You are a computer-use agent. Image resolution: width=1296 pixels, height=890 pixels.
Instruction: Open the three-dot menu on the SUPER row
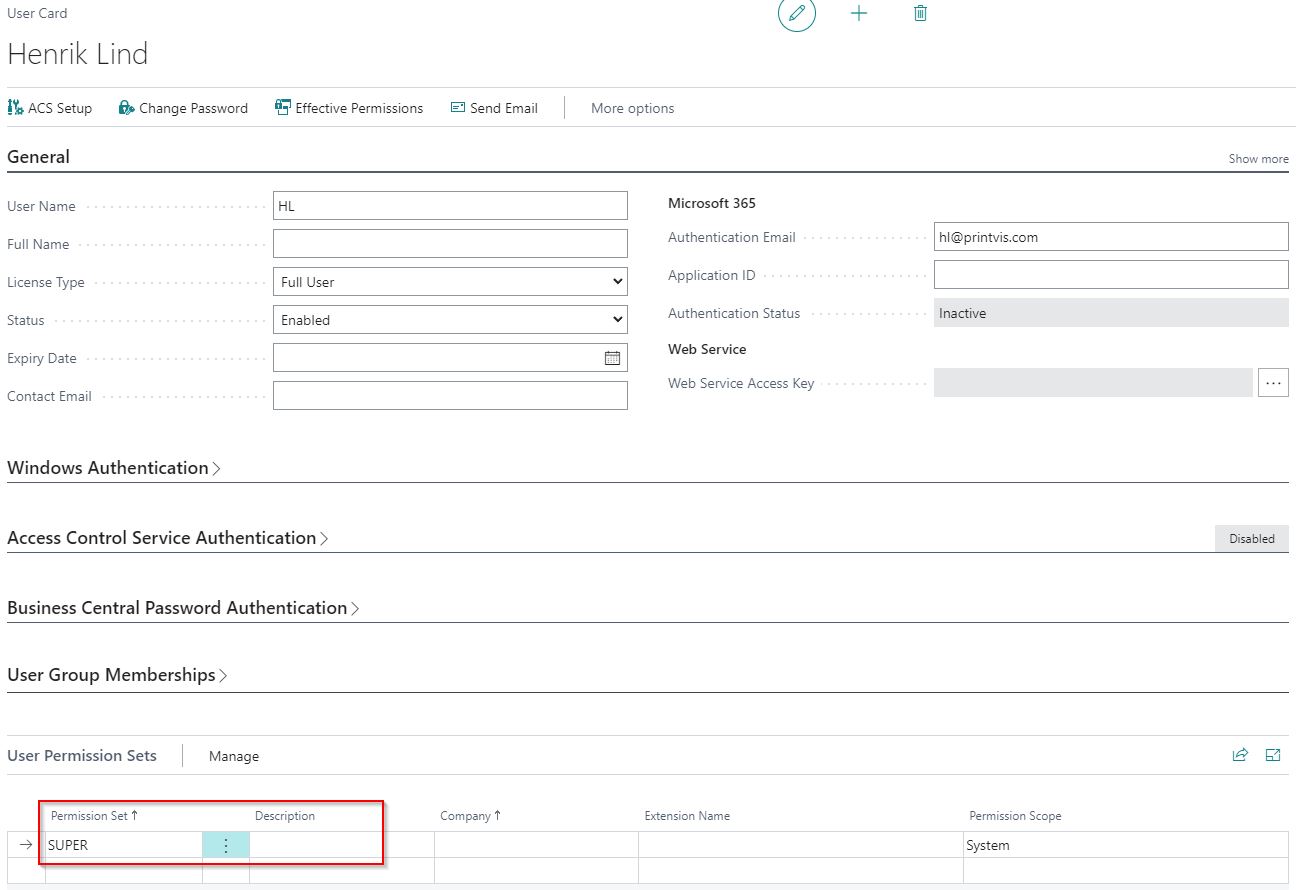[225, 845]
